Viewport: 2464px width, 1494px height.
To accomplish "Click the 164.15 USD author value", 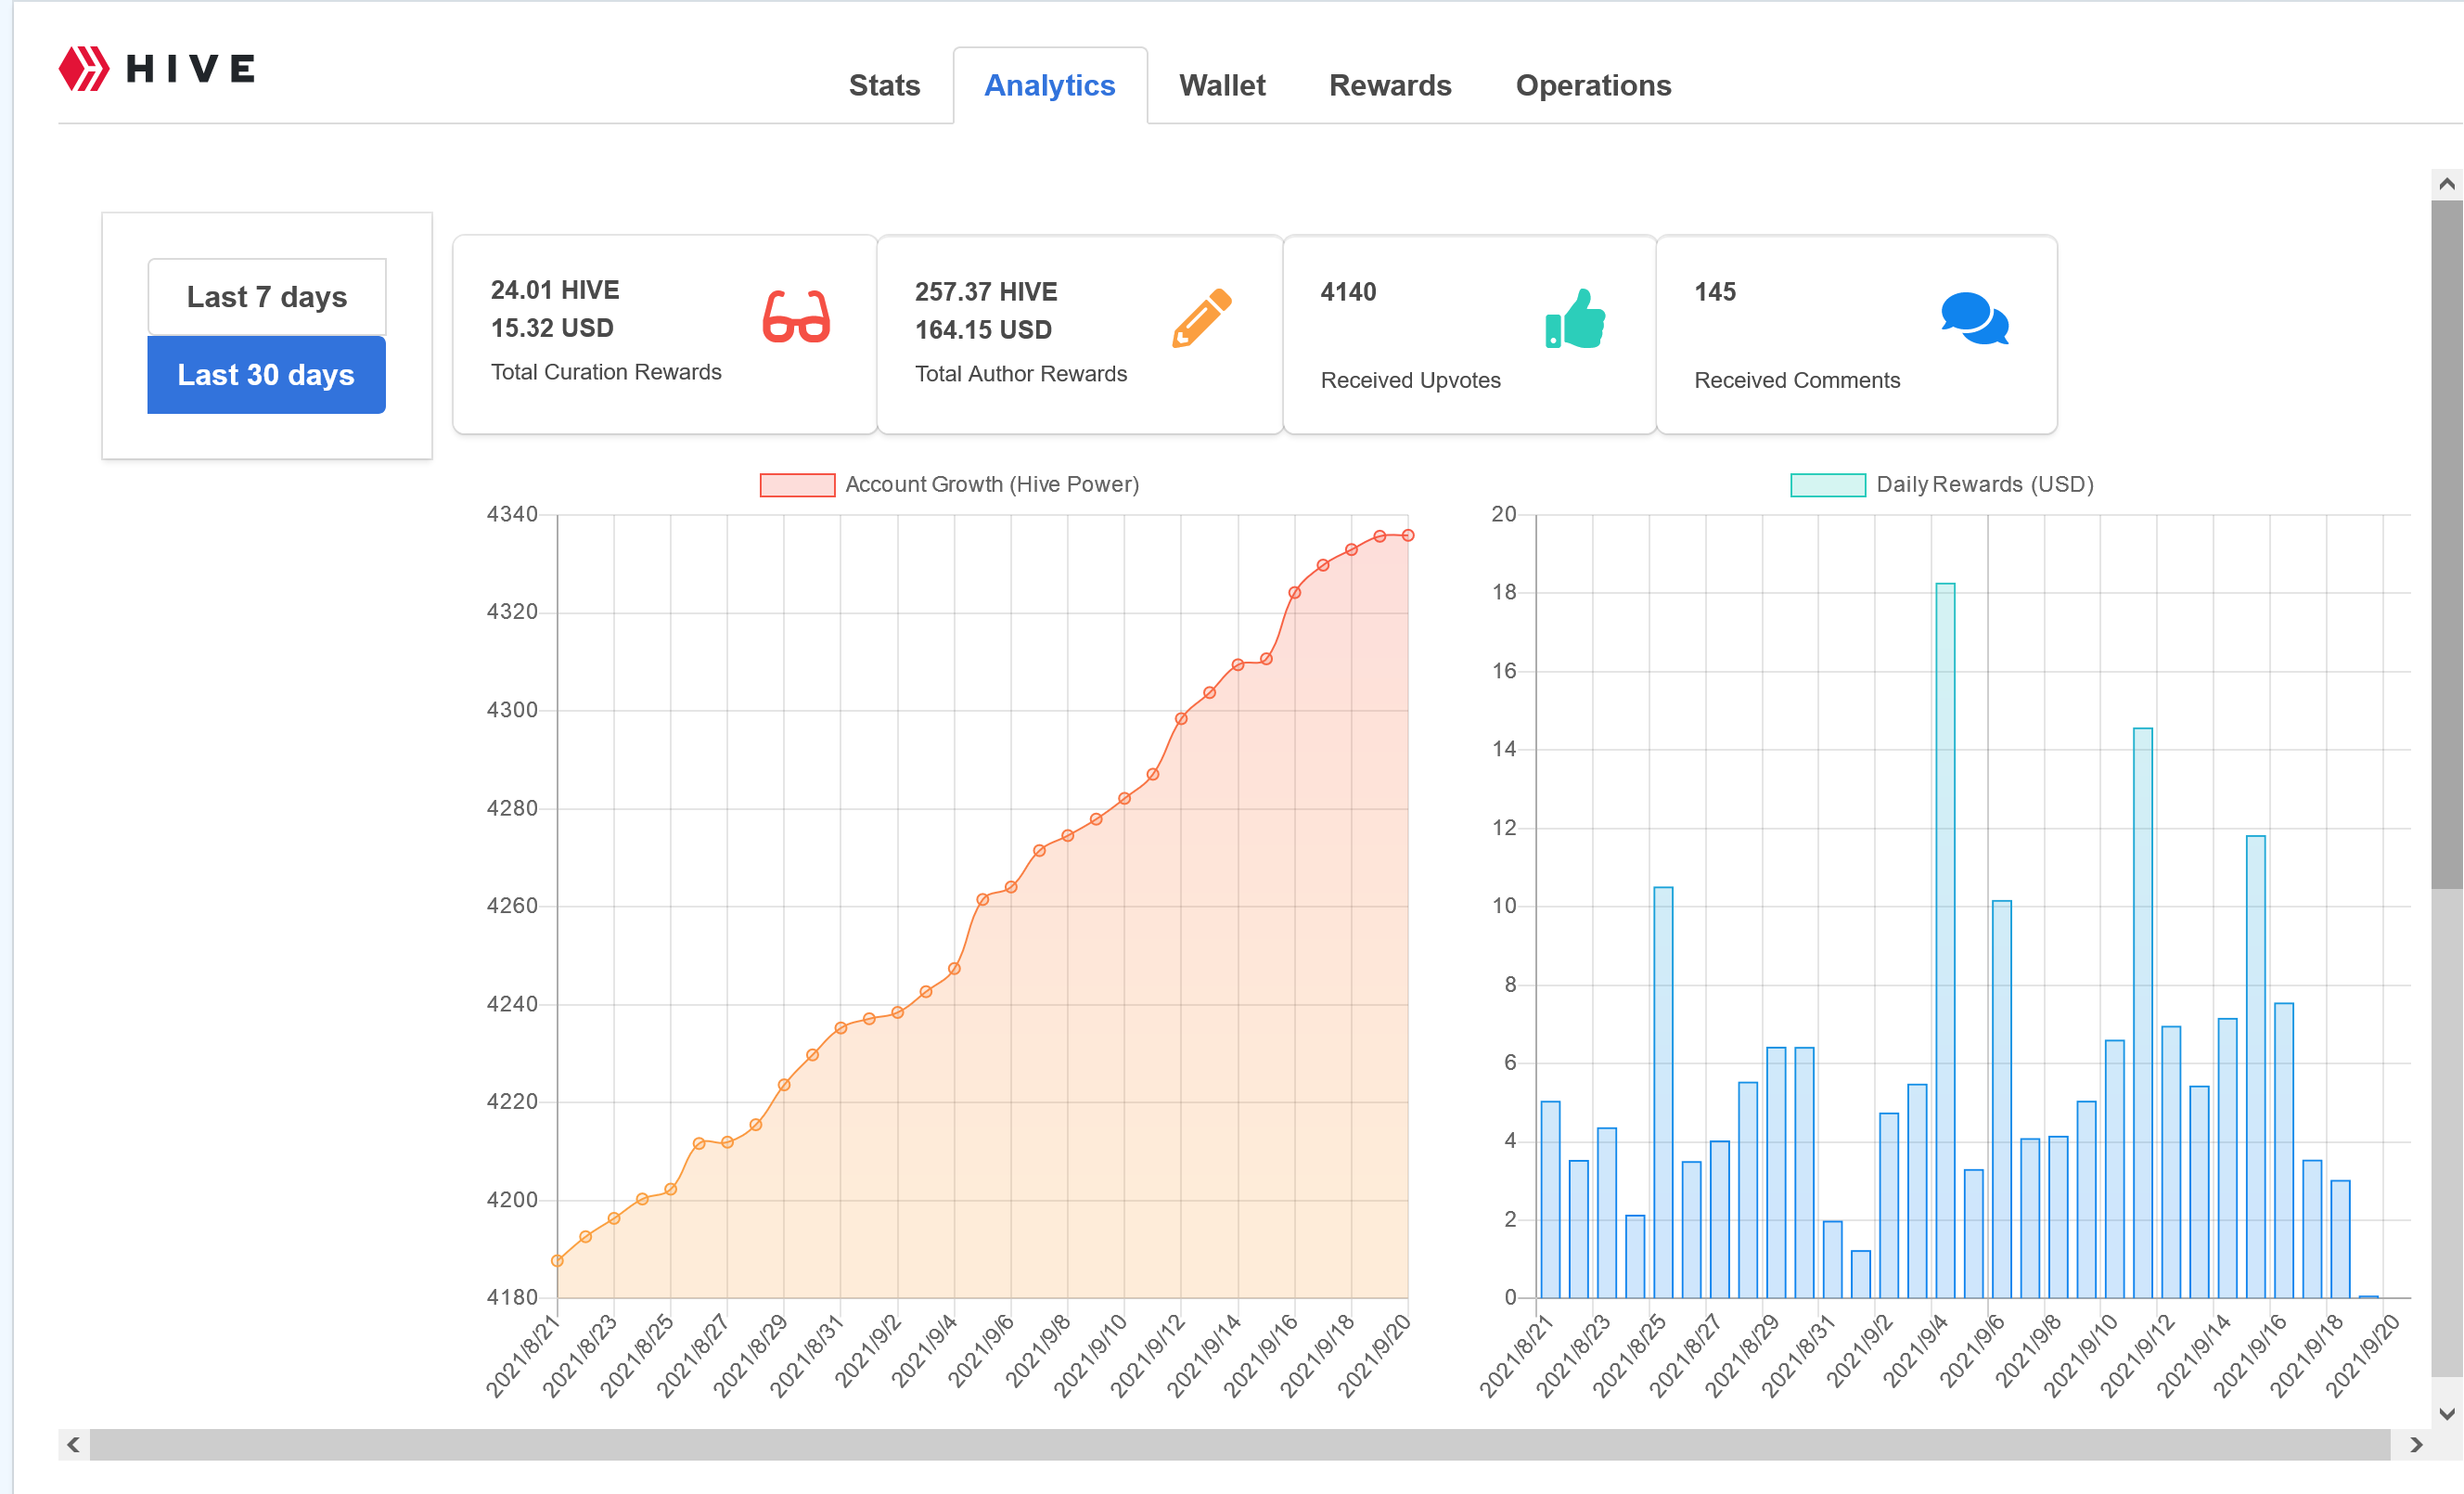I will point(983,330).
